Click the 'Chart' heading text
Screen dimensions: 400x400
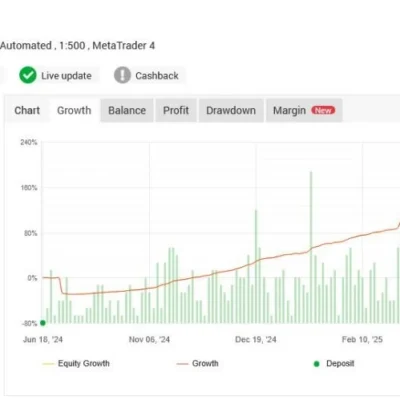(x=27, y=110)
